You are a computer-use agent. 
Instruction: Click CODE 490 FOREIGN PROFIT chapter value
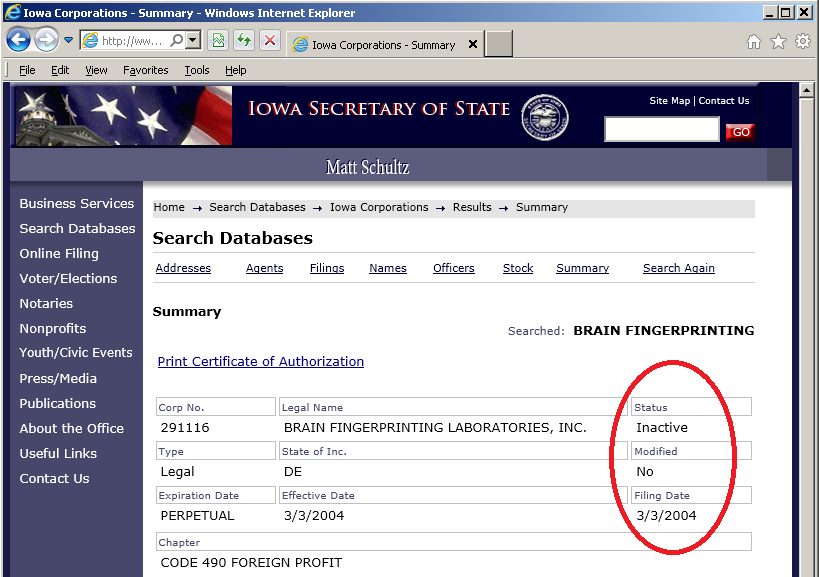coord(251,562)
